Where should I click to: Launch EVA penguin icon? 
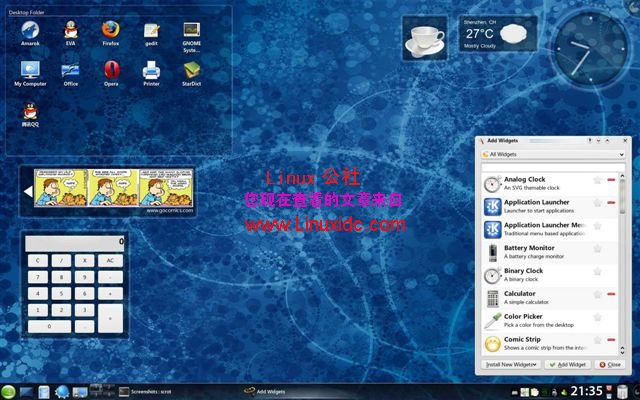point(71,32)
